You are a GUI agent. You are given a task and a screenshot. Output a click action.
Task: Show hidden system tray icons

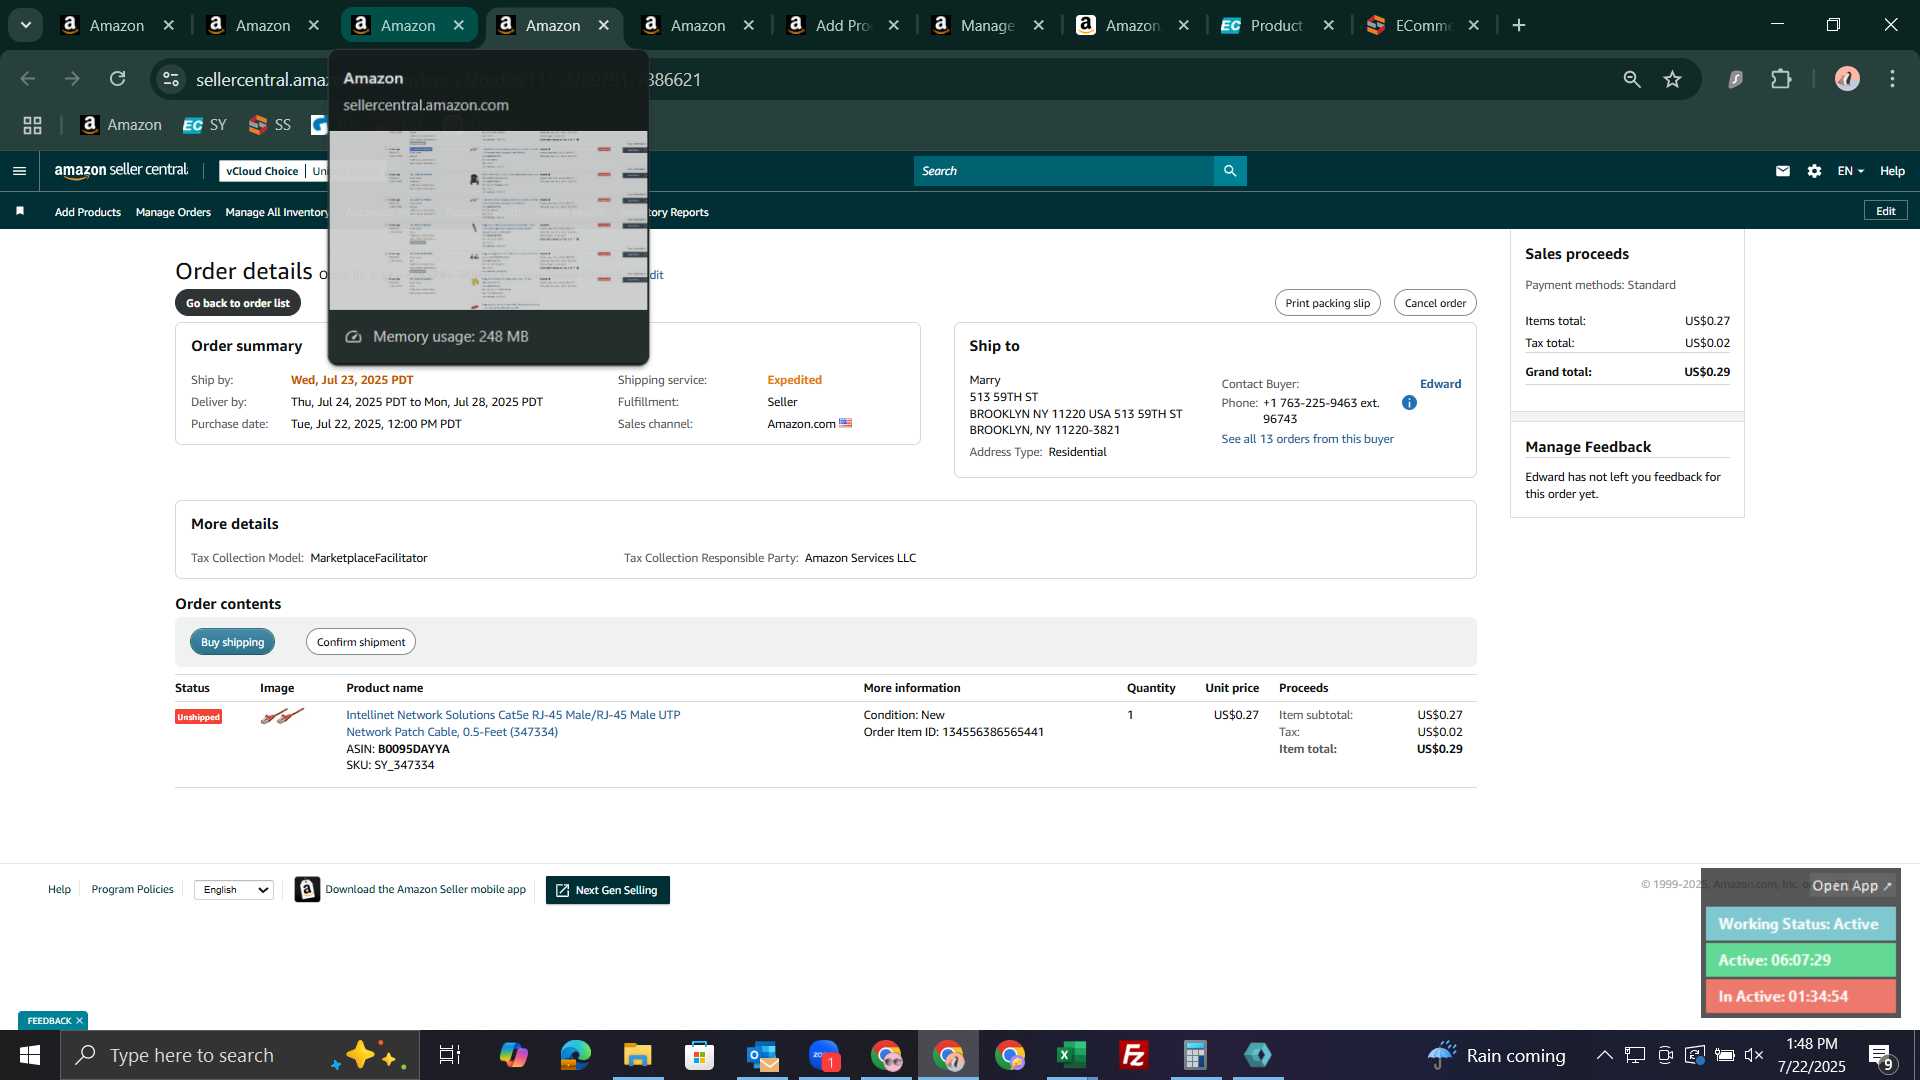(x=1603, y=1055)
